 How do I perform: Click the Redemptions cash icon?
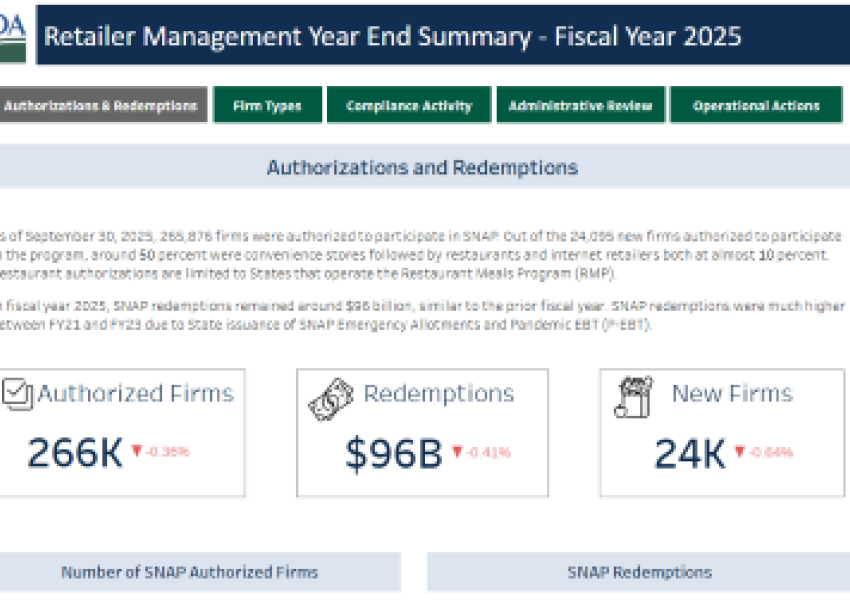coord(331,399)
